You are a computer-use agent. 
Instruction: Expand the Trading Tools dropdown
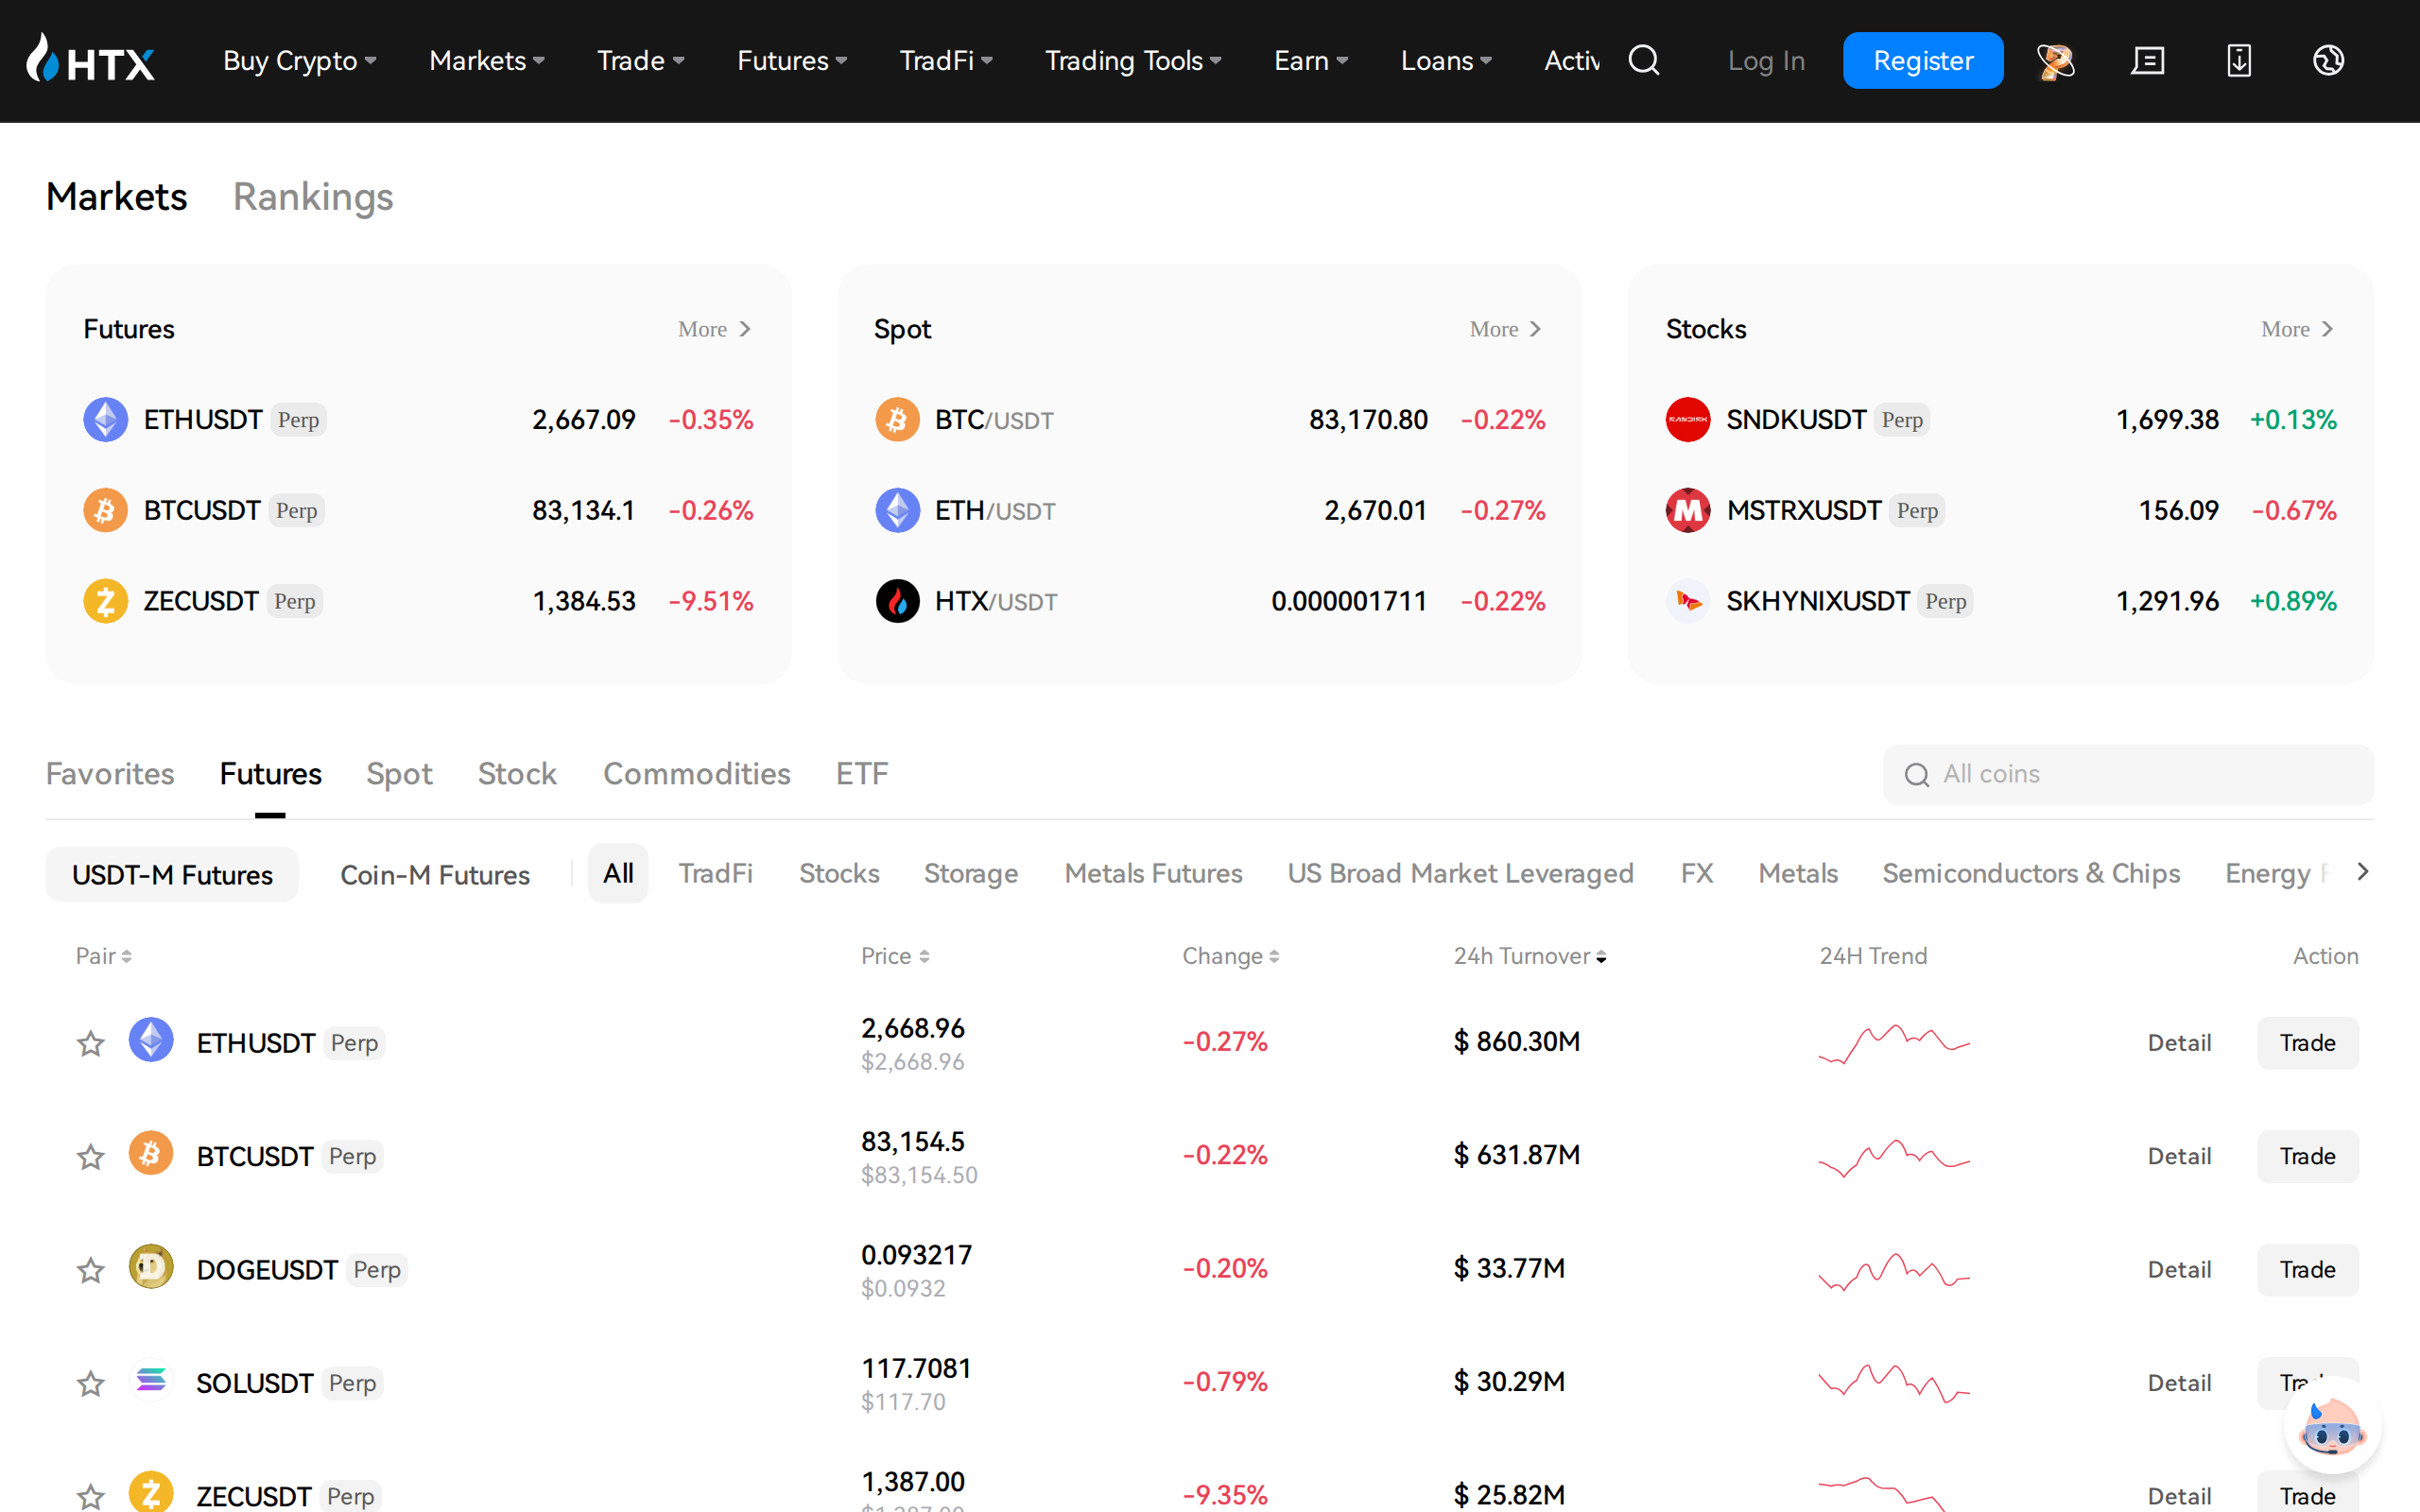[x=1133, y=61]
